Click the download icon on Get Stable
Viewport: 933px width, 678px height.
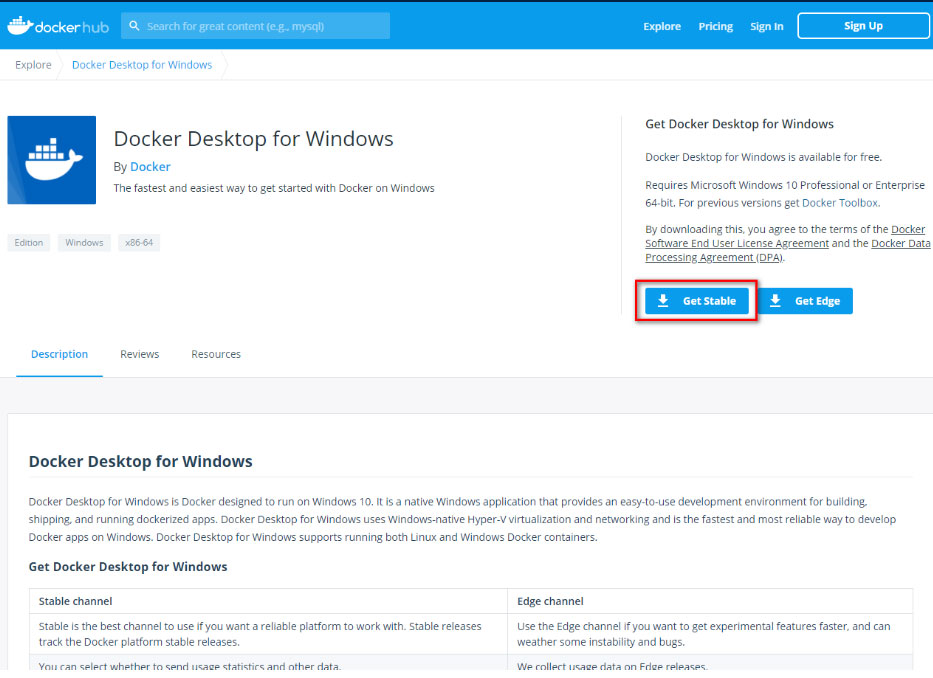tap(663, 301)
